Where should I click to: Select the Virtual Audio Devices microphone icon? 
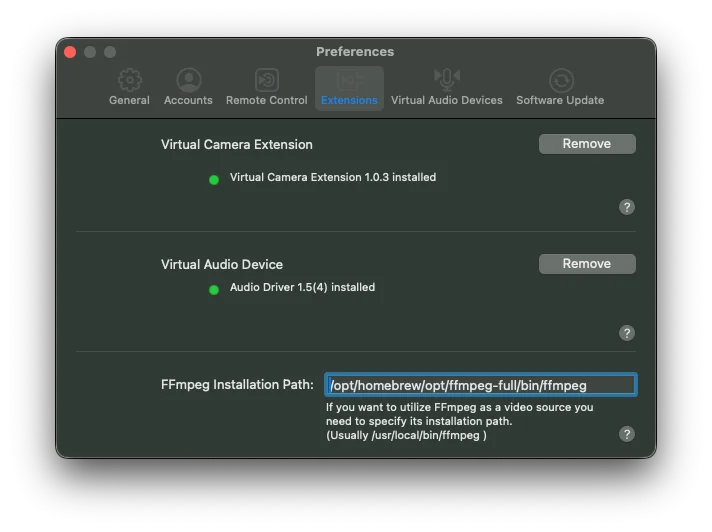tap(446, 81)
